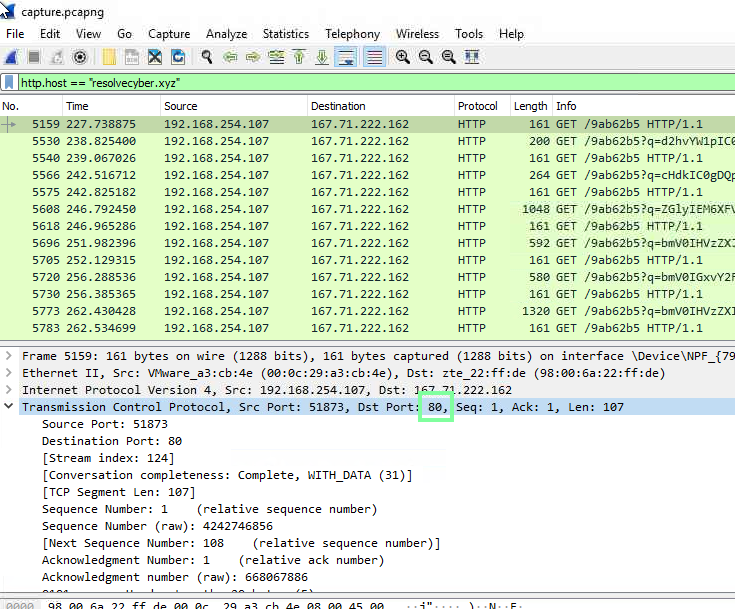
Task: Open capture options gear icon
Action: (x=80, y=57)
